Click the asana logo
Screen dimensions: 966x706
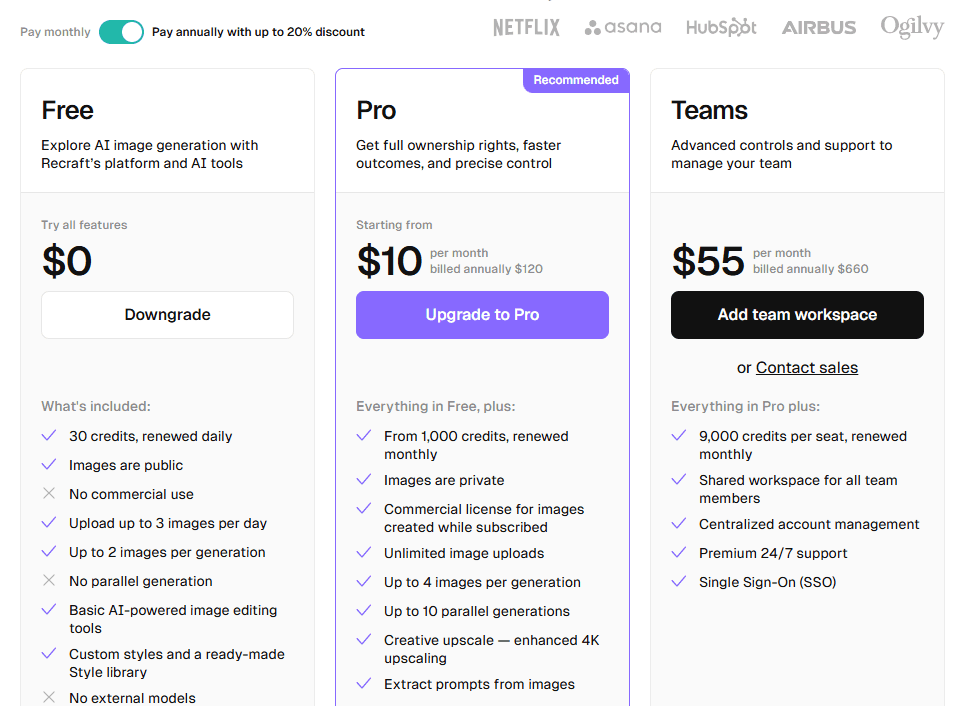click(x=623, y=27)
